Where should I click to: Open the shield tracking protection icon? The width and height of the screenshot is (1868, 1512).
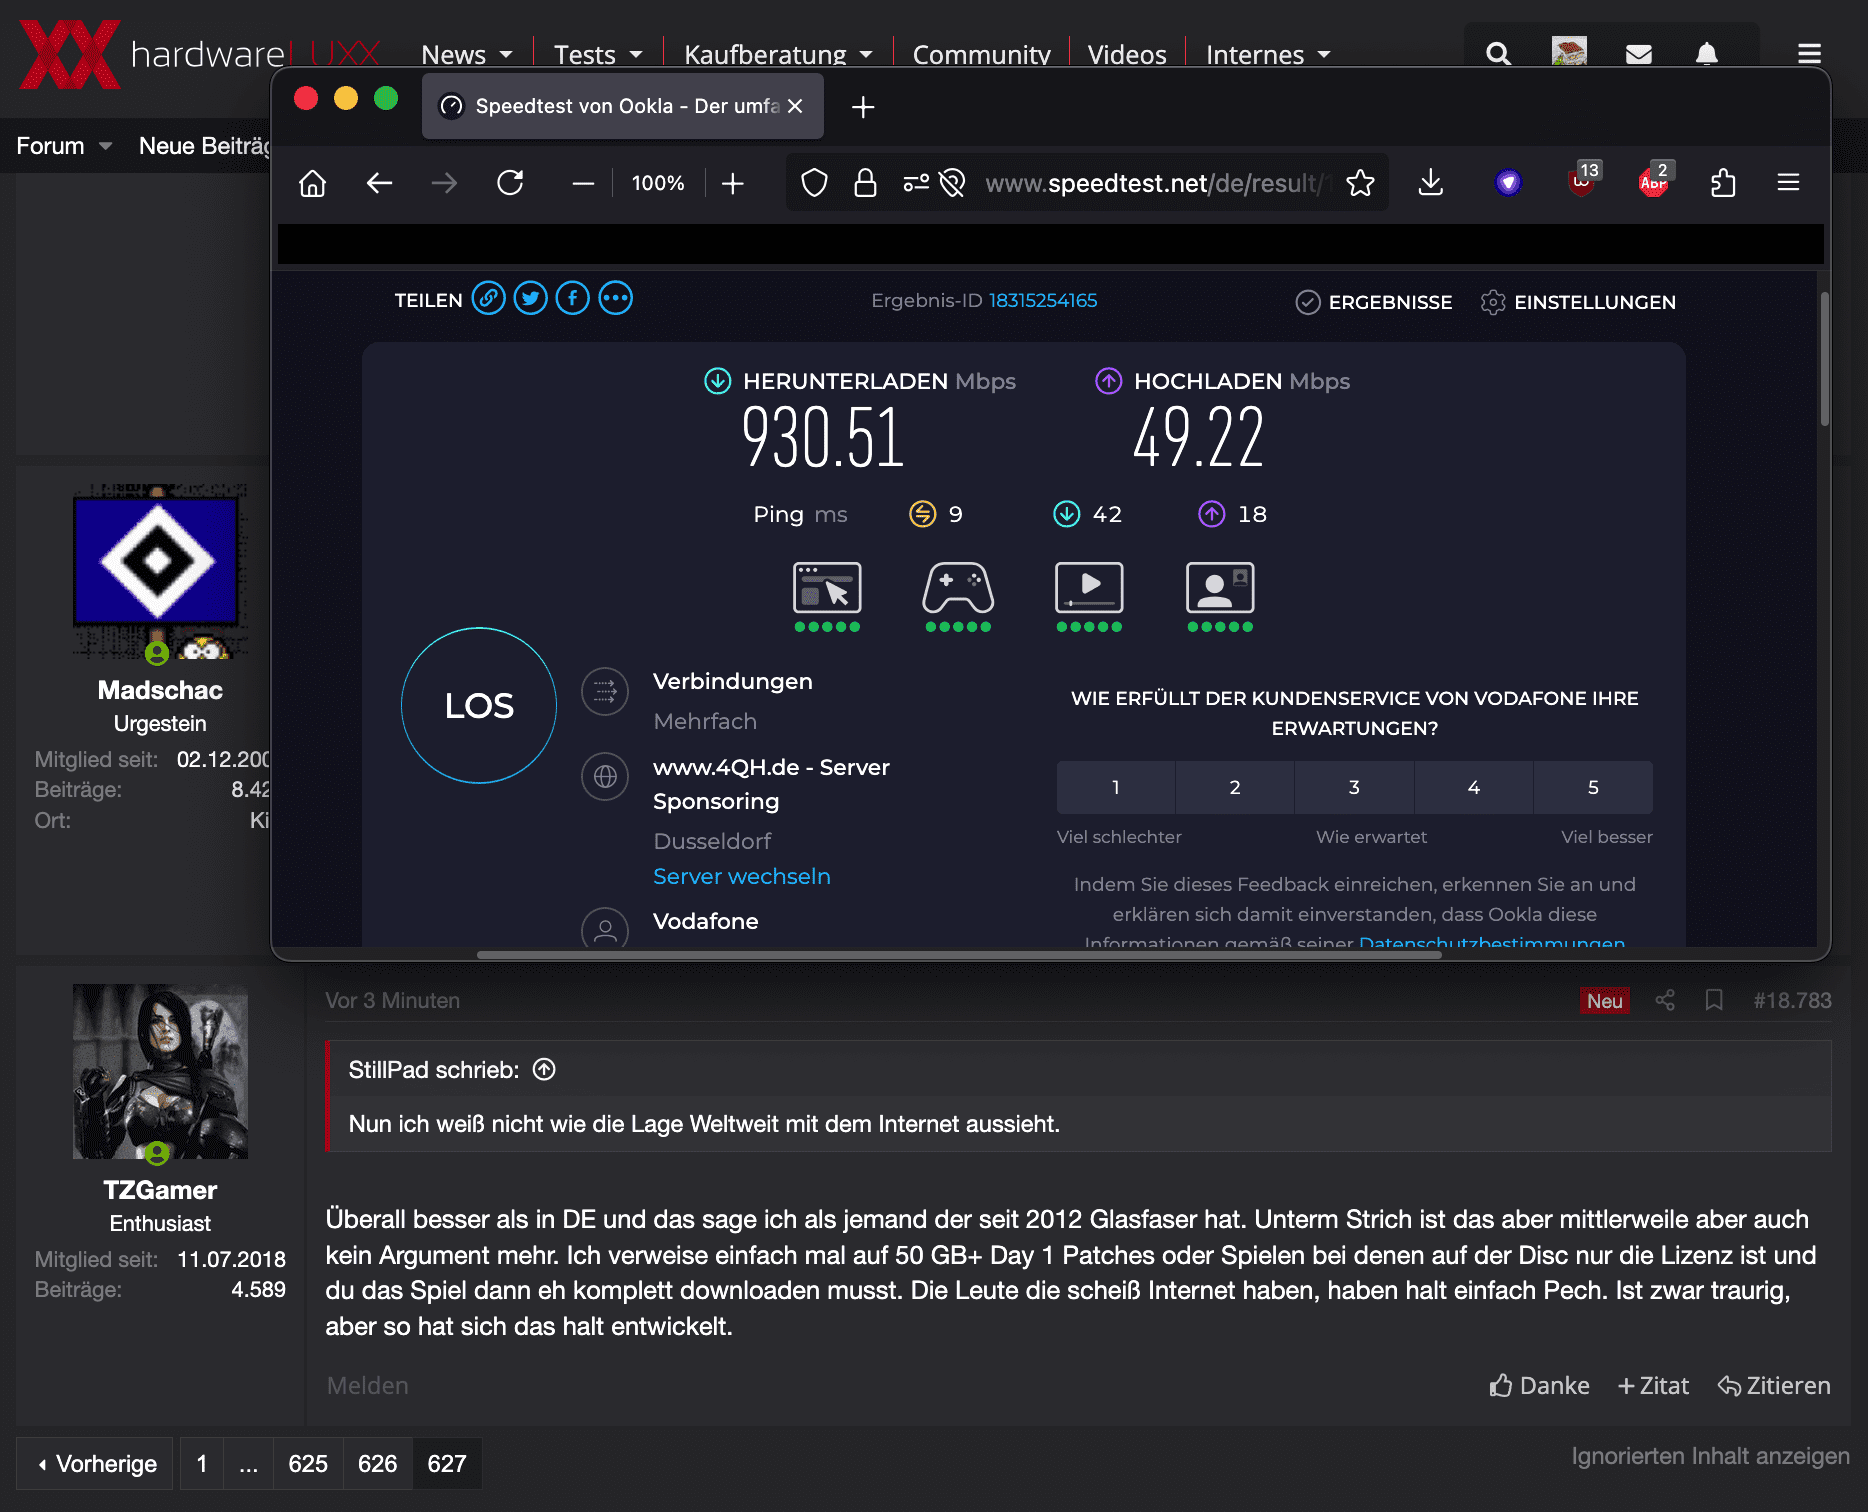click(x=815, y=183)
